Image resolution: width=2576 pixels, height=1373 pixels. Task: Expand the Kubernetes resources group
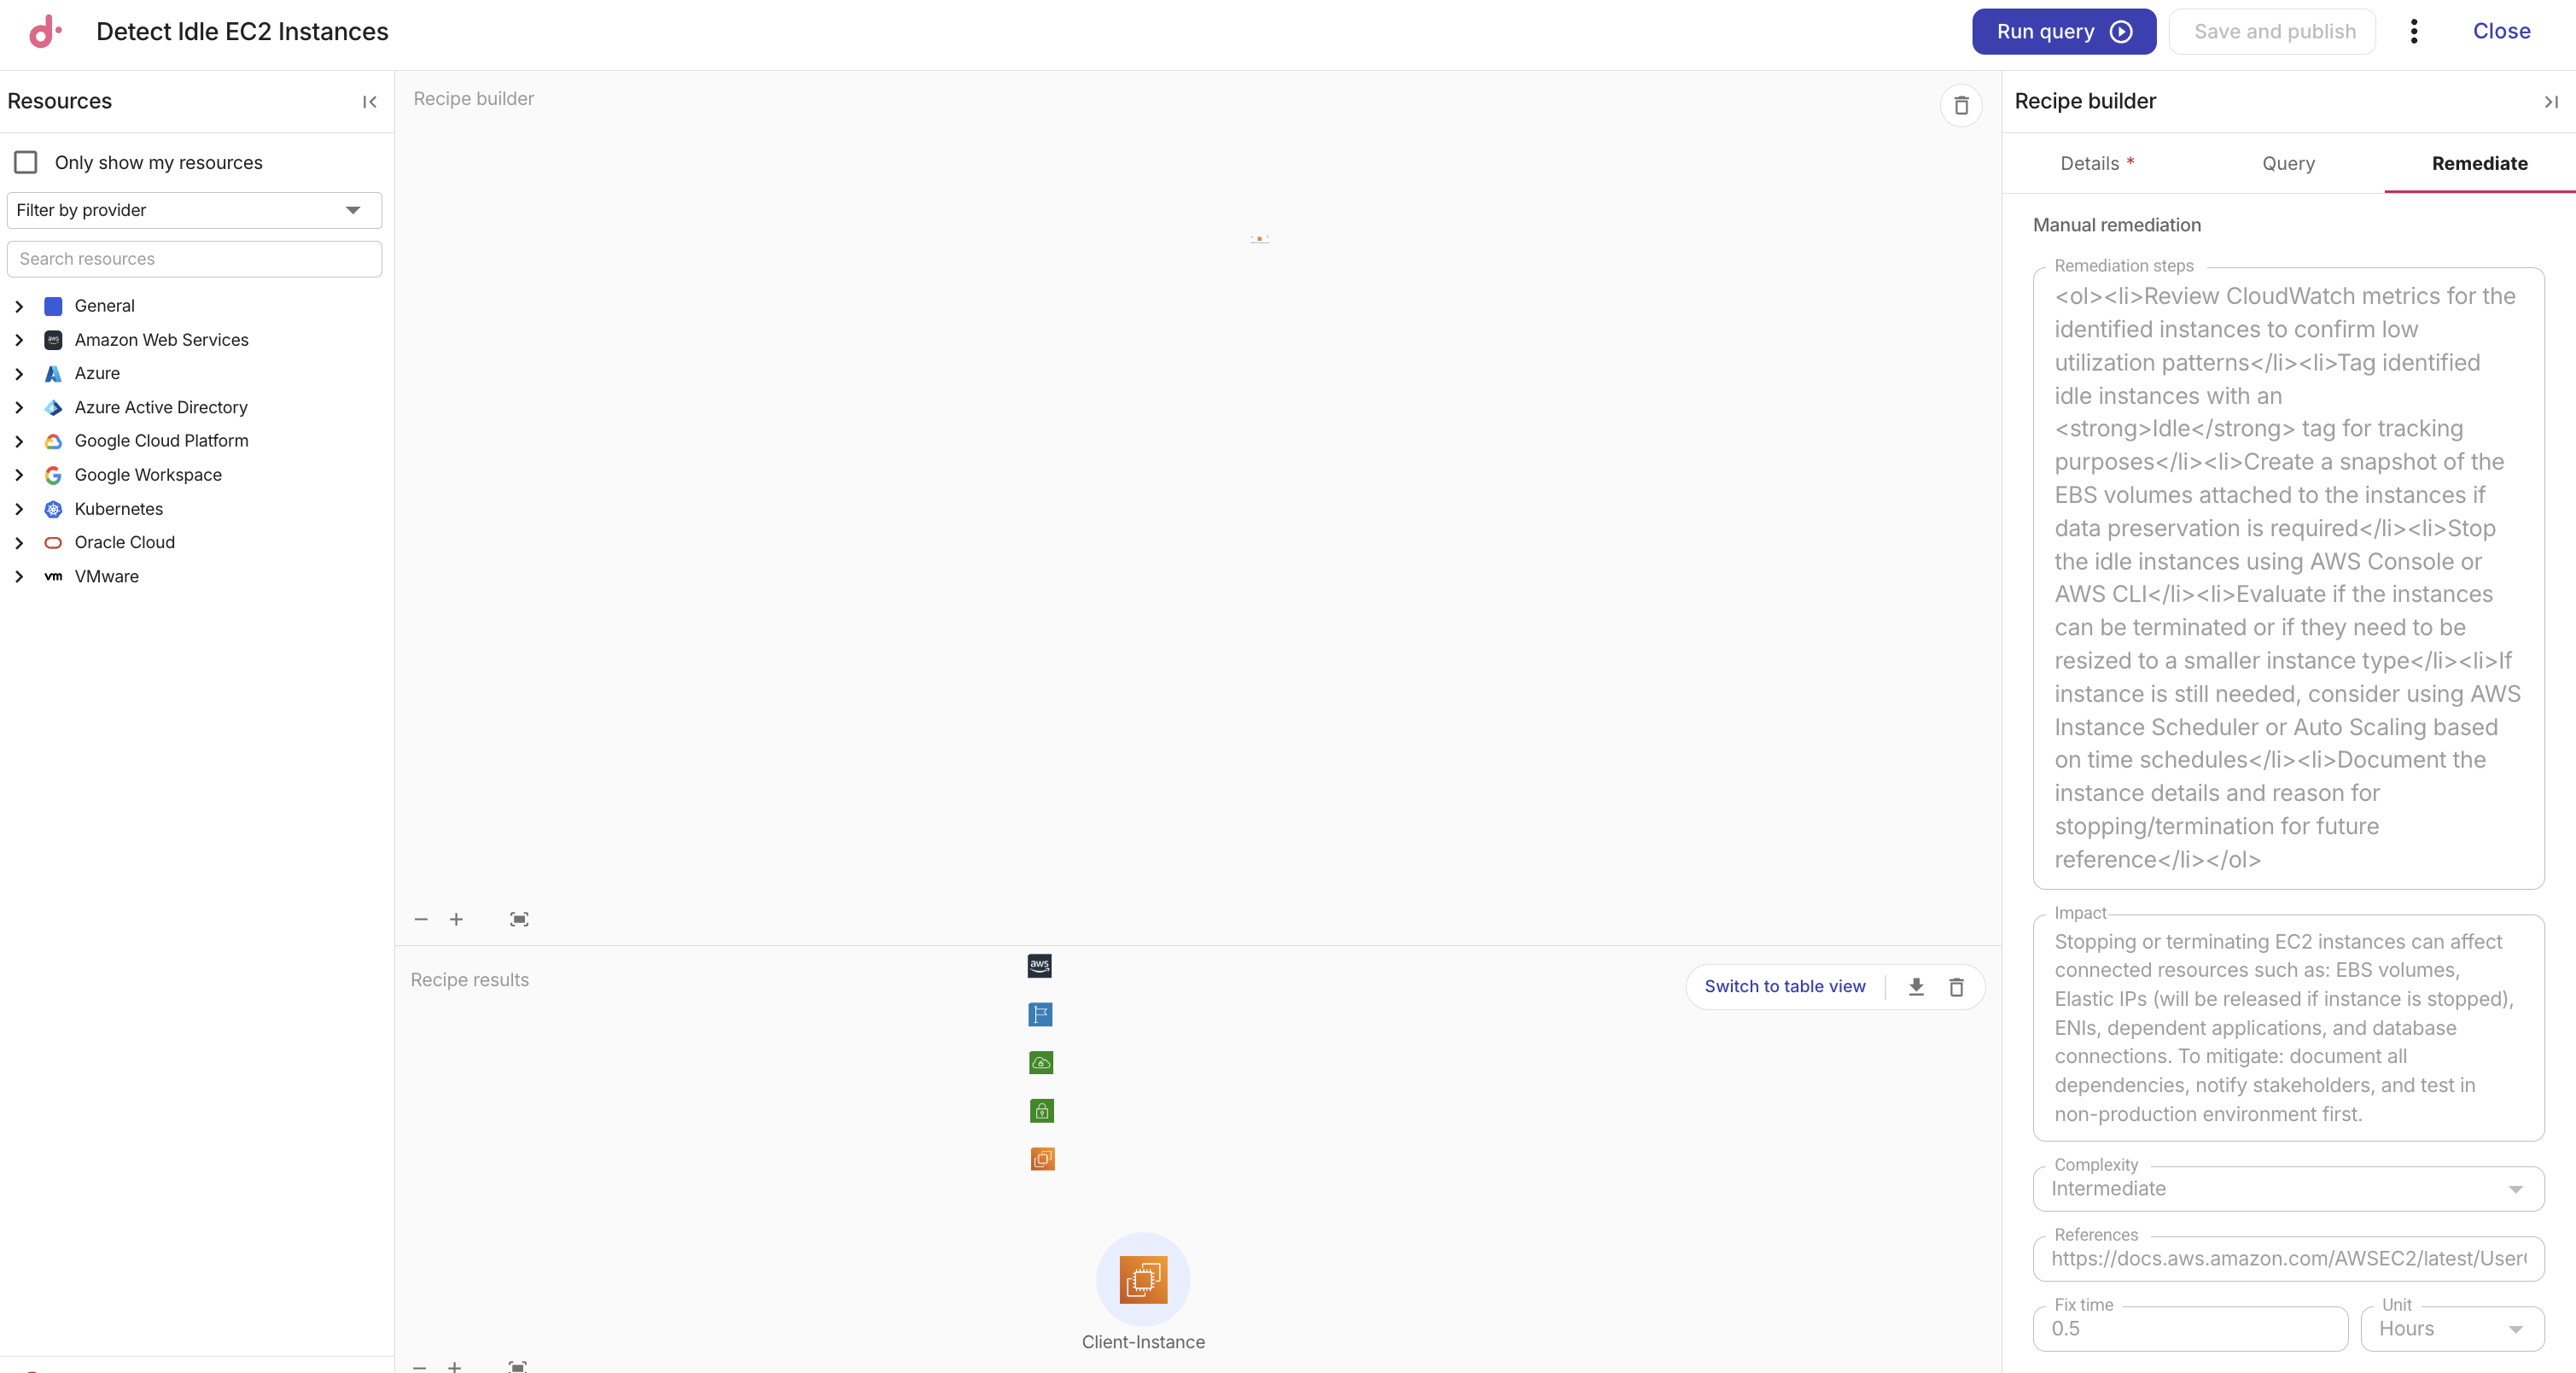pyautogui.click(x=19, y=509)
